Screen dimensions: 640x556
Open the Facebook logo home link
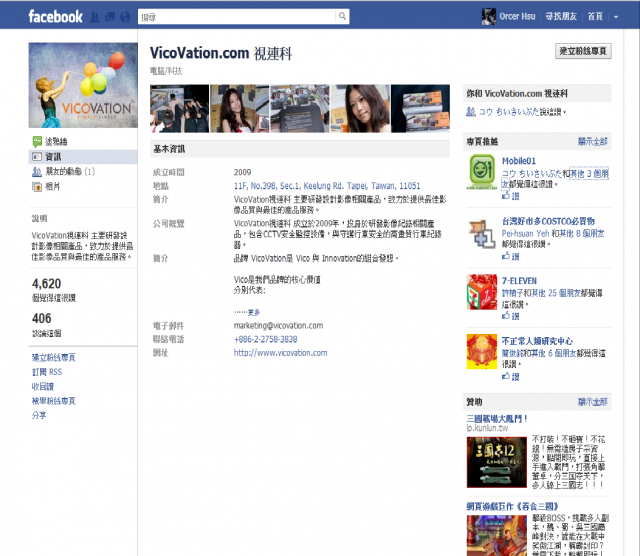click(x=55, y=17)
